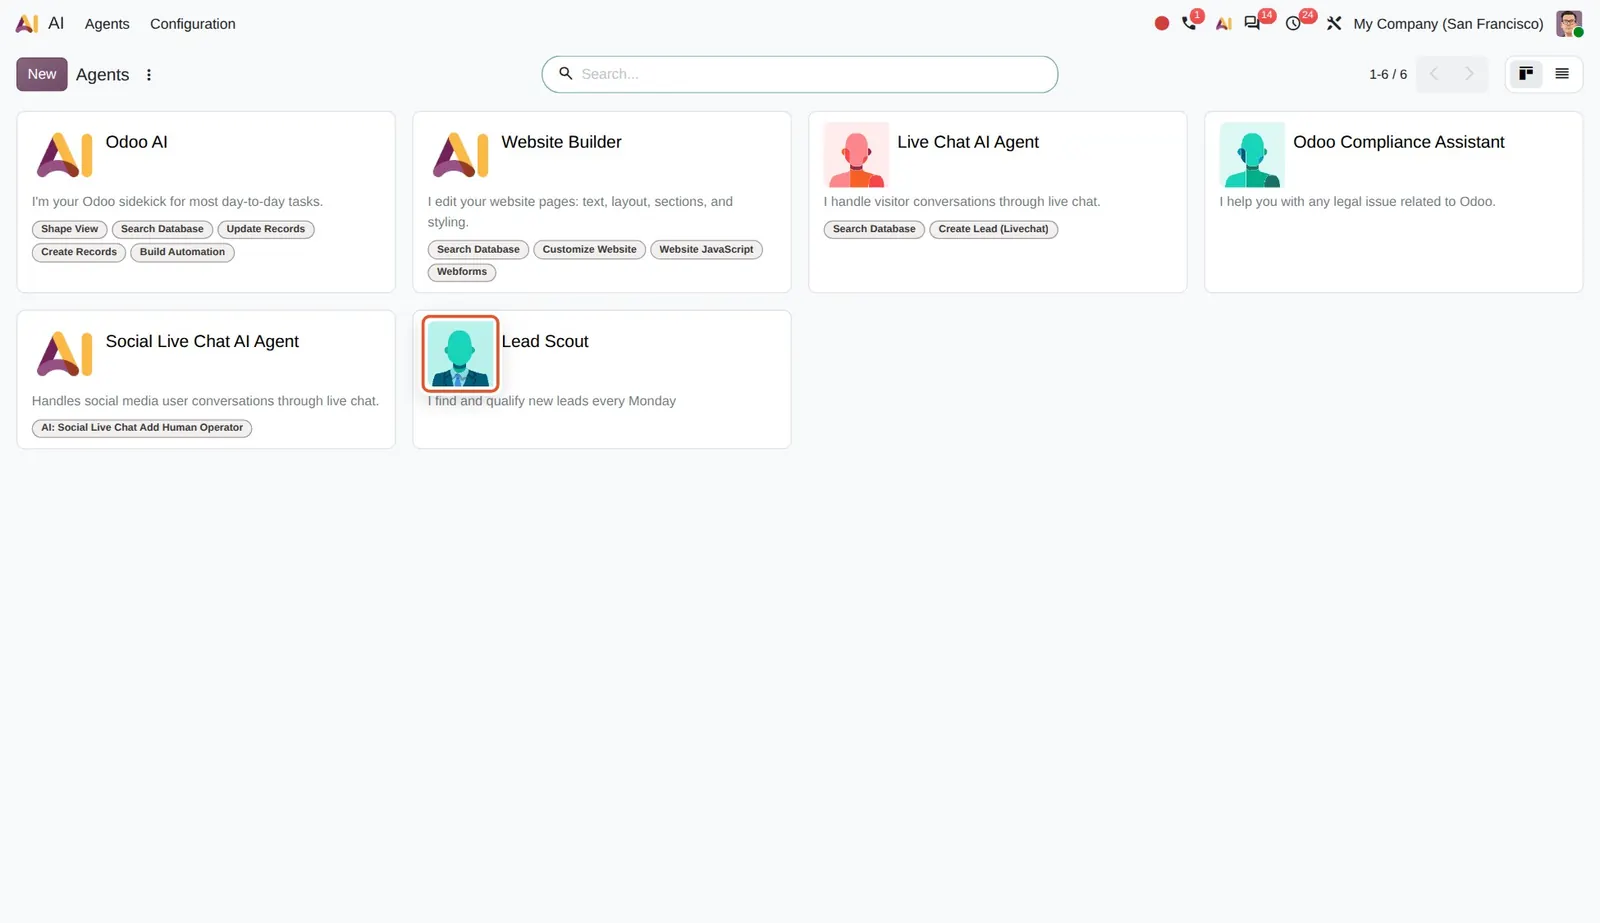Open the Agents actions three-dot menu
Viewport: 1600px width, 923px height.
click(x=149, y=74)
